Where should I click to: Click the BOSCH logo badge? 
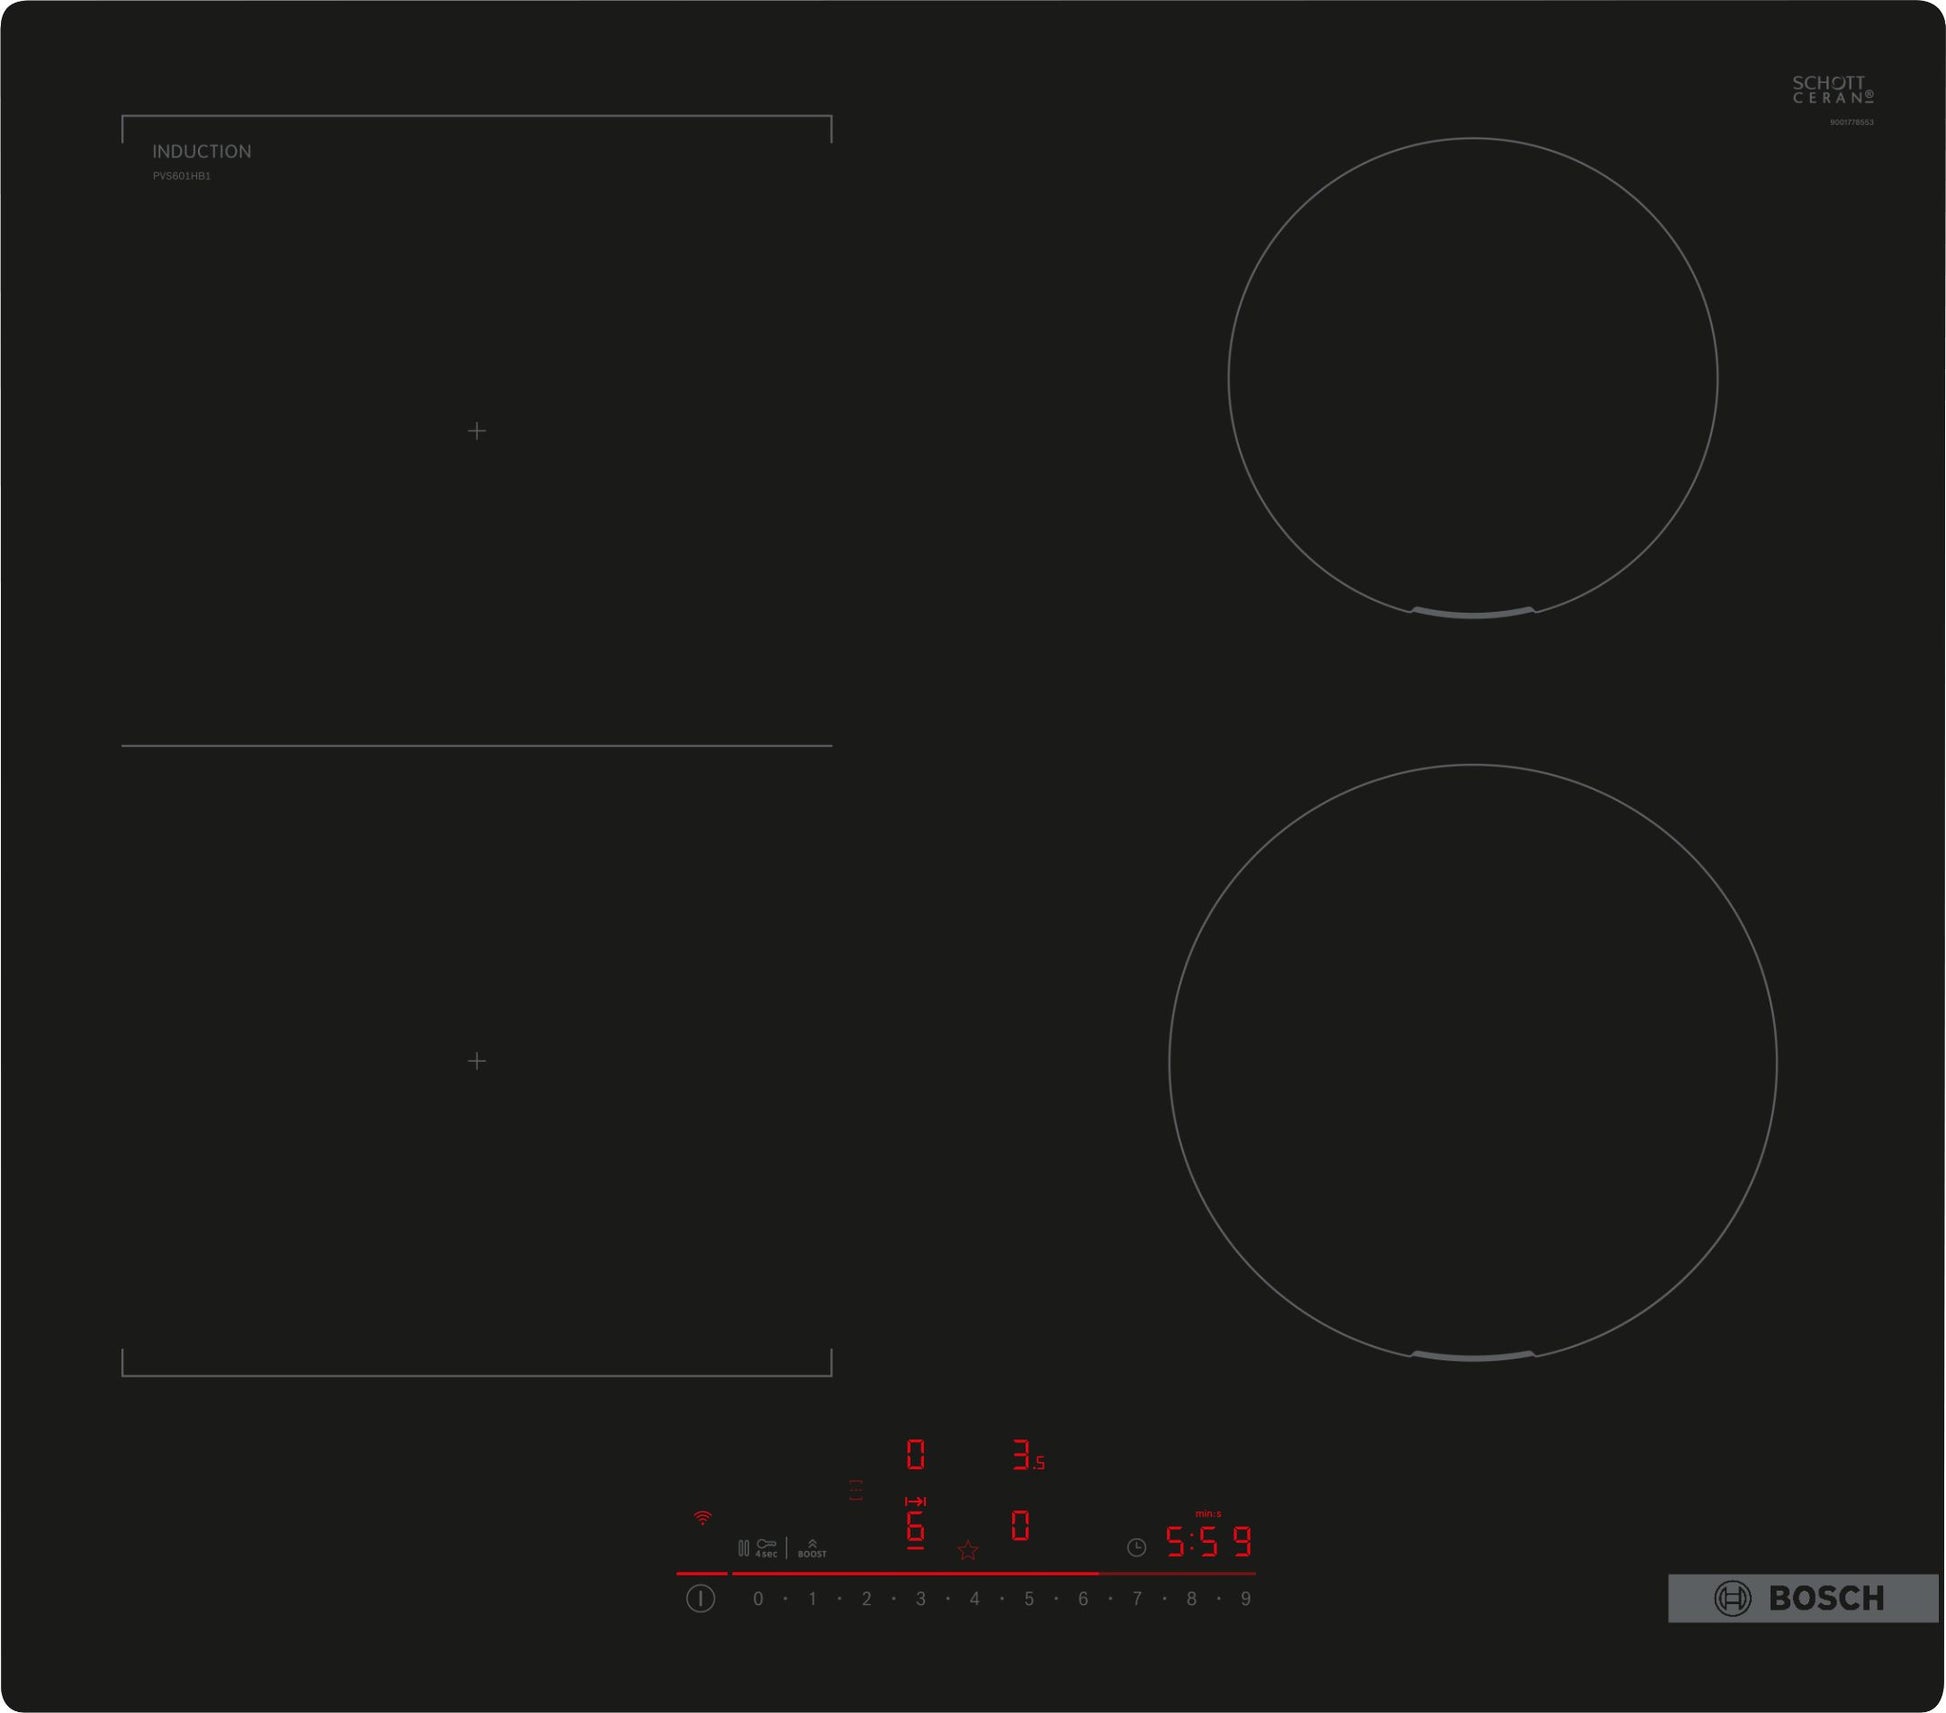[x=1802, y=1598]
